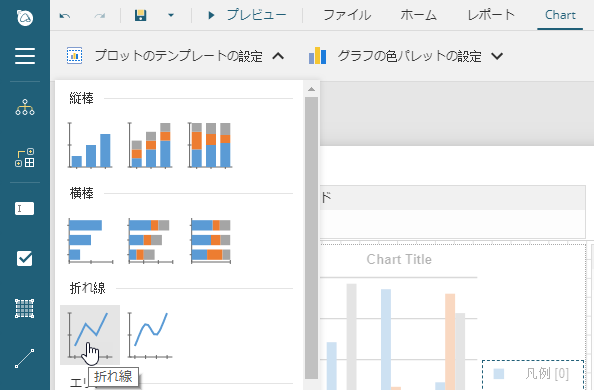Viewport: 594px width, 390px height.
Task: Expand グラフの色パレットの設定 dropdown
Action: [x=497, y=56]
